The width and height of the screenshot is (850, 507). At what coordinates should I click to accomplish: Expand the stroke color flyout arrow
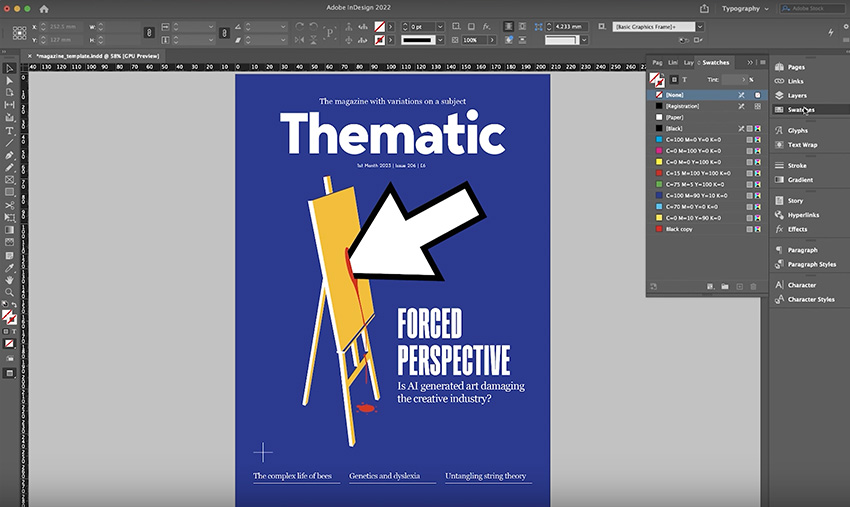(390, 40)
